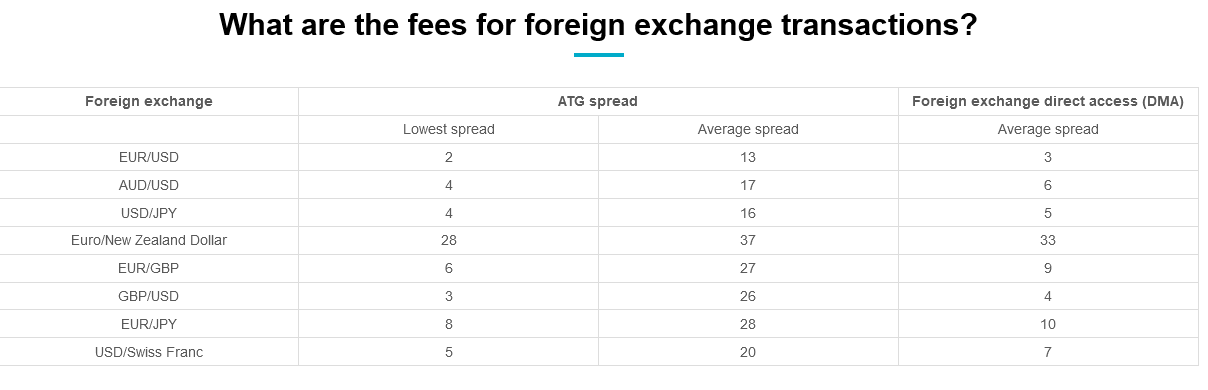
Task: Click the Lowest spread subheader
Action: coord(449,129)
